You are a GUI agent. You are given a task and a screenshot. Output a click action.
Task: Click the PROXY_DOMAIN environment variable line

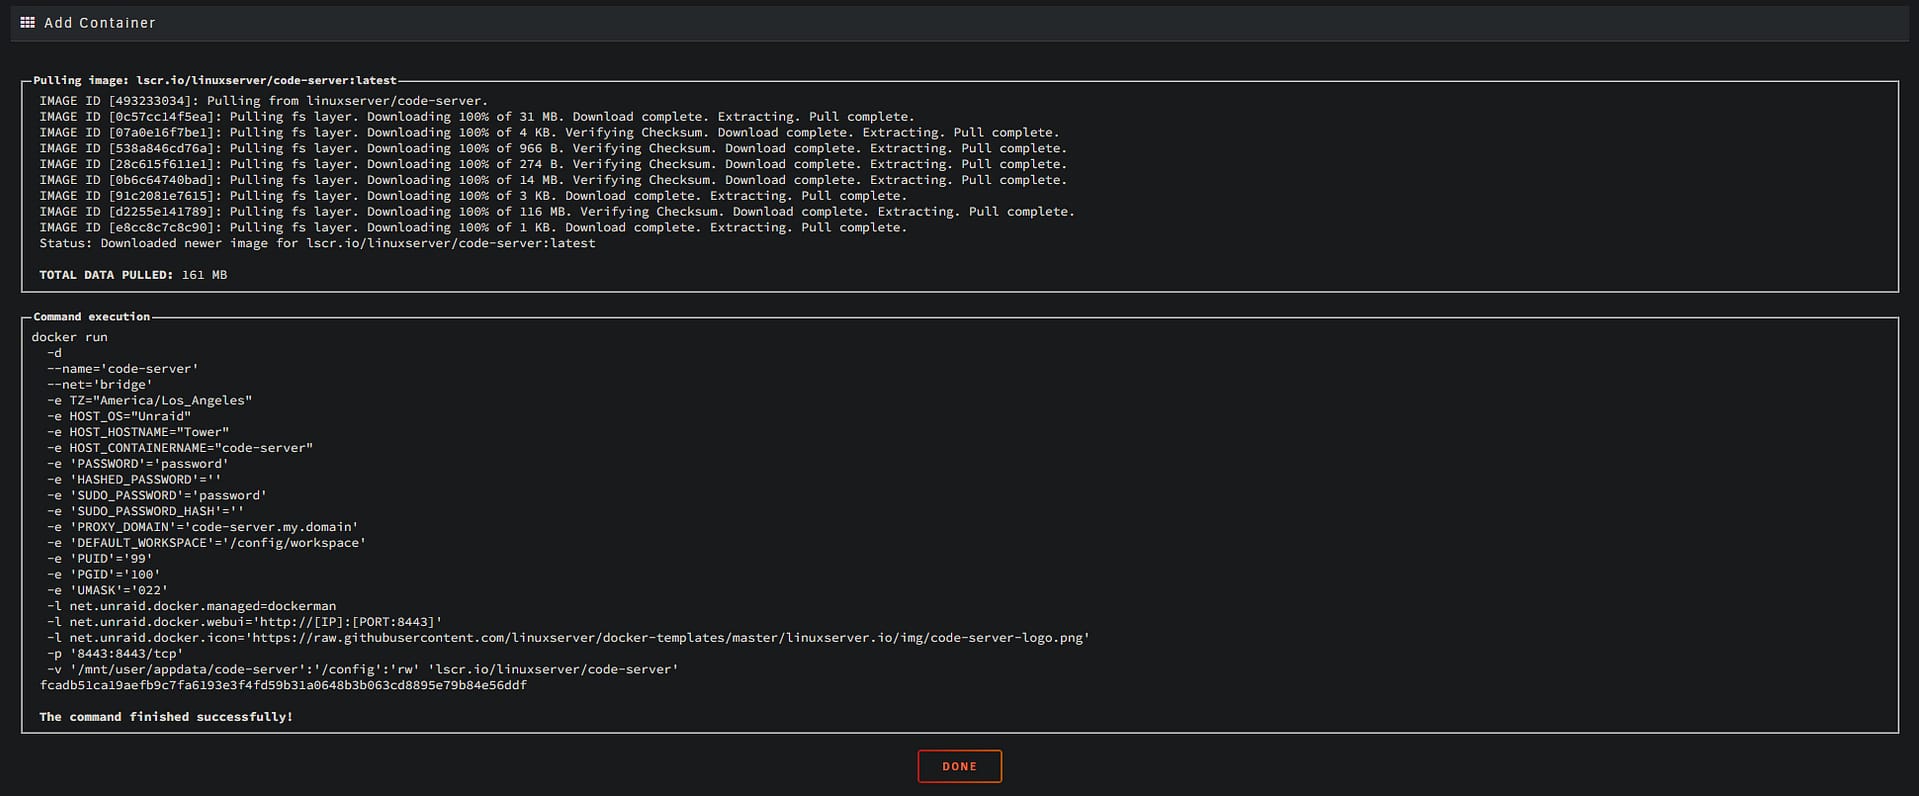pos(203,526)
